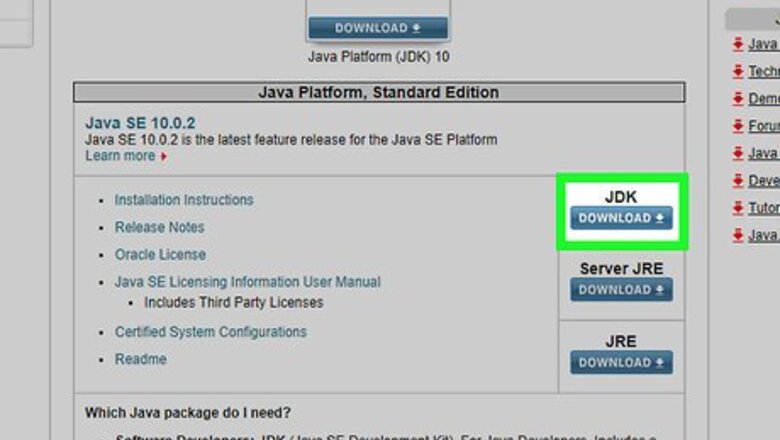The height and width of the screenshot is (440, 780).
Task: Click the sidebar download icon next to Deve
Action: [738, 180]
